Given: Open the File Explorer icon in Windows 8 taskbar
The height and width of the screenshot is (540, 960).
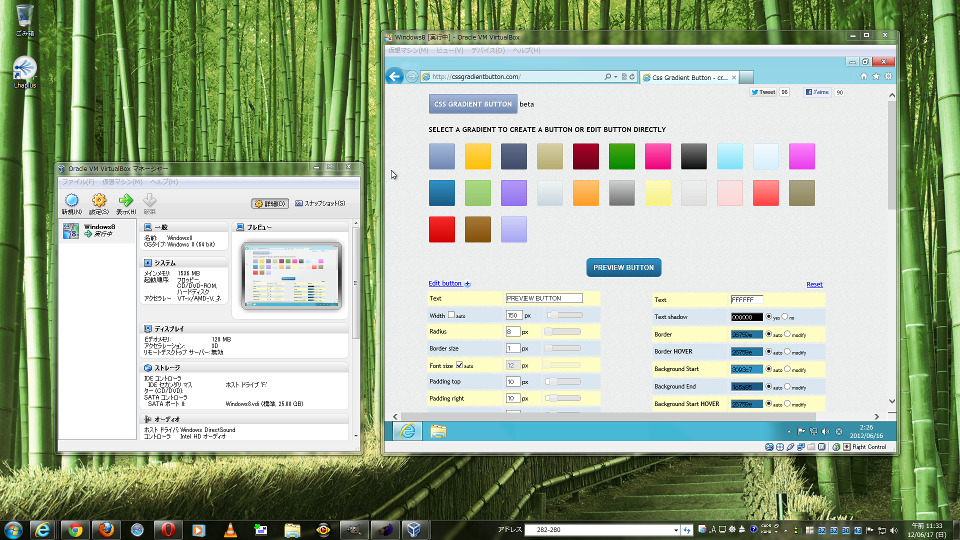Looking at the screenshot, I should tap(438, 431).
